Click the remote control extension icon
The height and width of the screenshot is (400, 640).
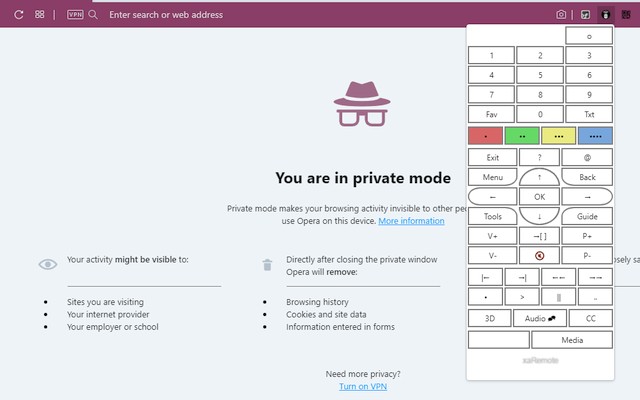(x=606, y=15)
